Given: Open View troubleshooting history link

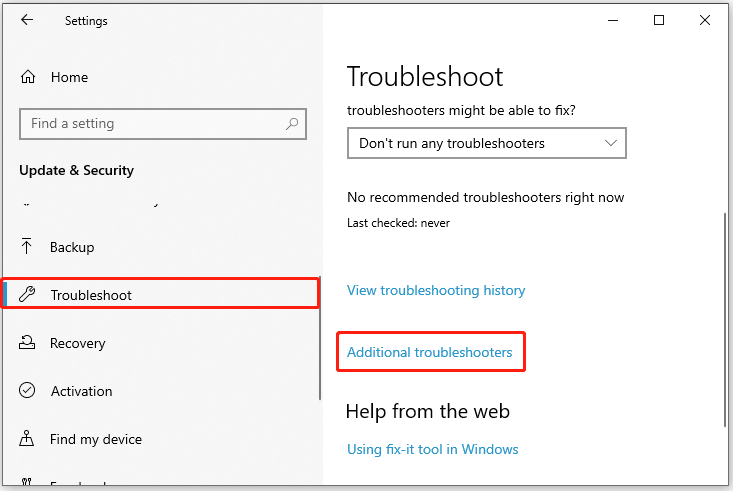Looking at the screenshot, I should coord(436,290).
